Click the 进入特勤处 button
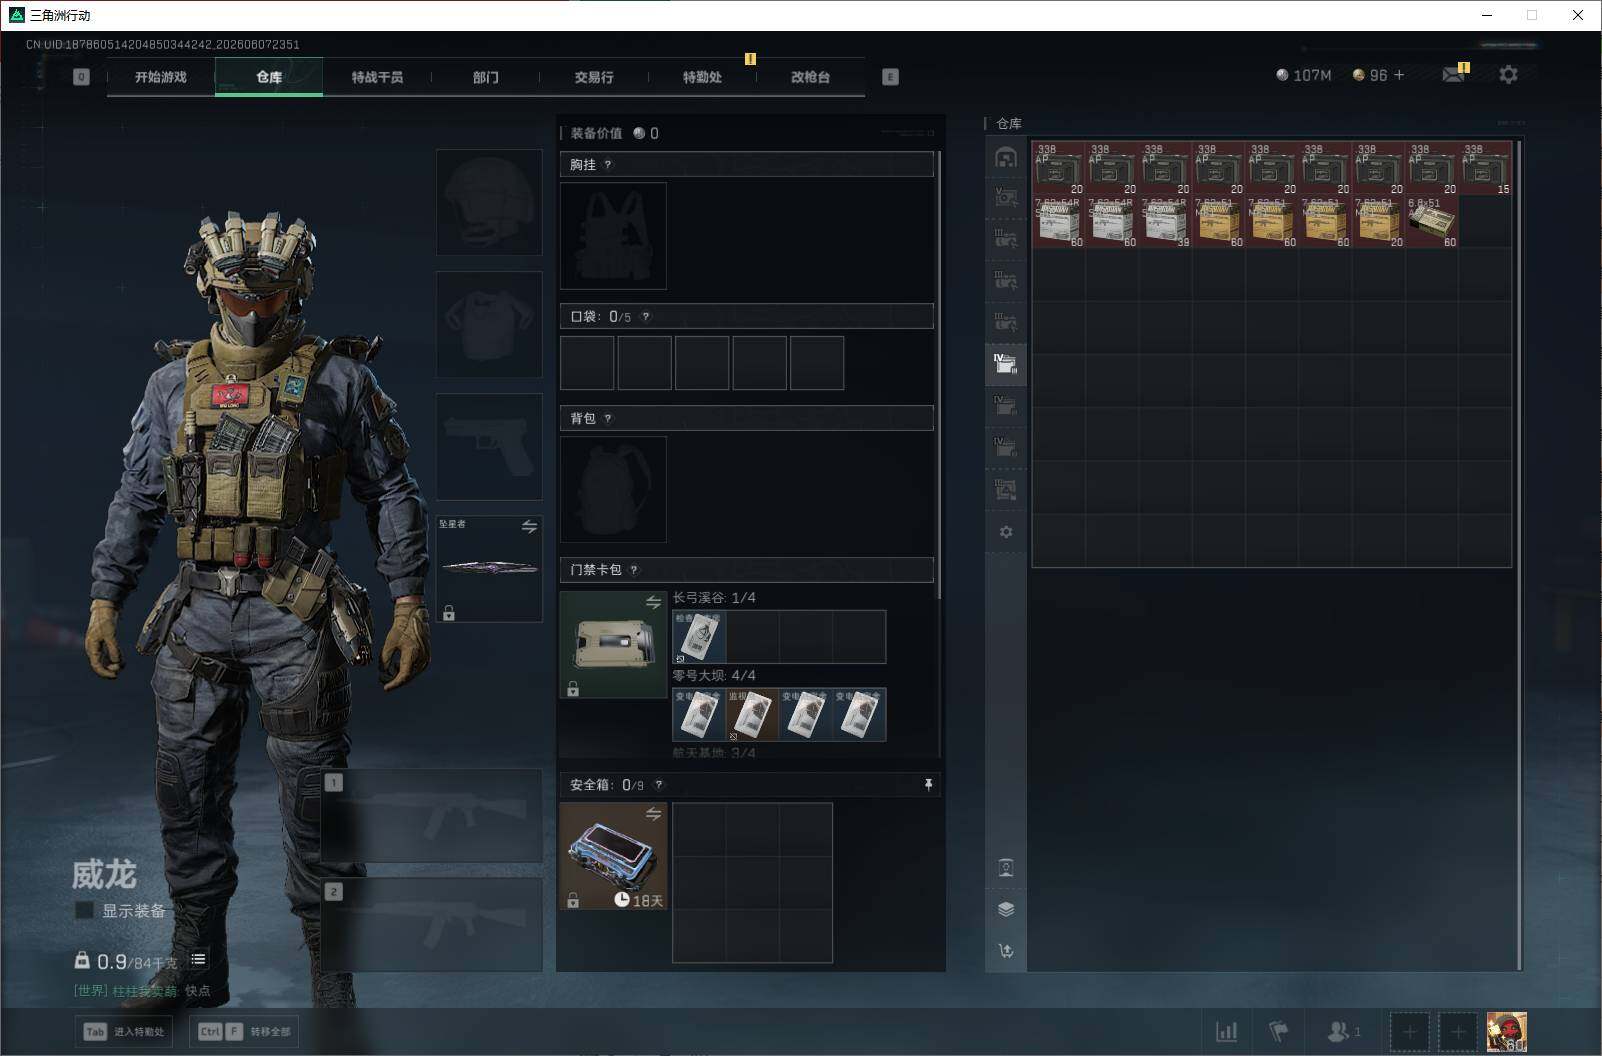Image resolution: width=1602 pixels, height=1056 pixels. (x=125, y=1032)
